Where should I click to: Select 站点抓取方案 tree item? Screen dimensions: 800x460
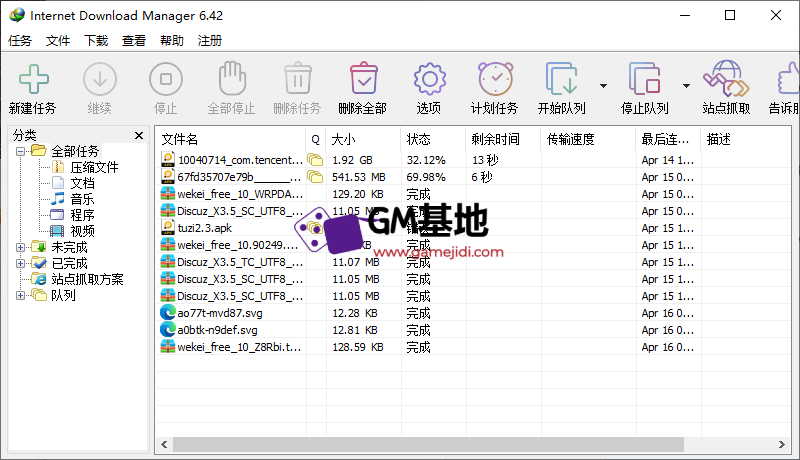(x=87, y=279)
